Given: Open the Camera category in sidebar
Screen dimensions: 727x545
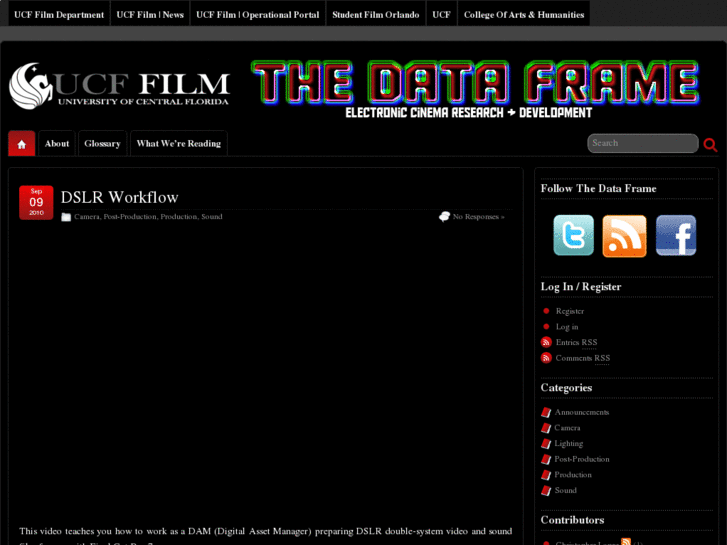Looking at the screenshot, I should coord(568,428).
